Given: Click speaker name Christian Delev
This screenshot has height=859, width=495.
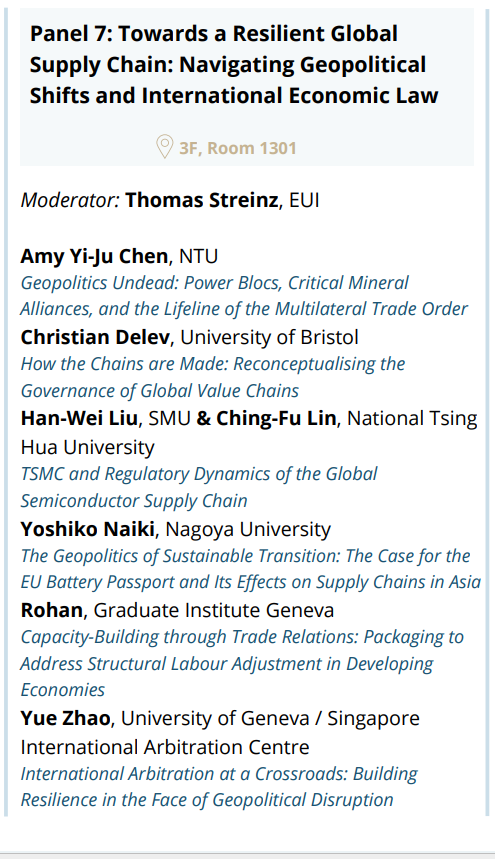Looking at the screenshot, I should (95, 337).
